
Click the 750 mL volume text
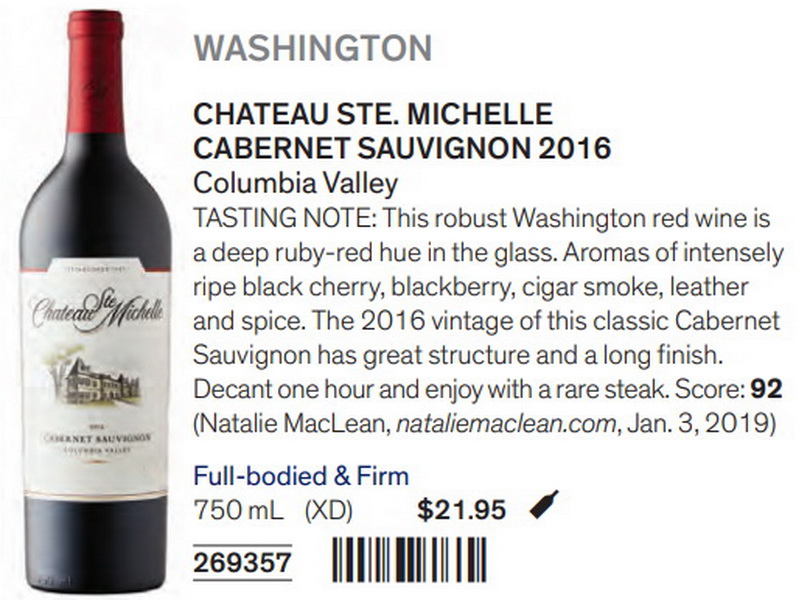(x=239, y=511)
